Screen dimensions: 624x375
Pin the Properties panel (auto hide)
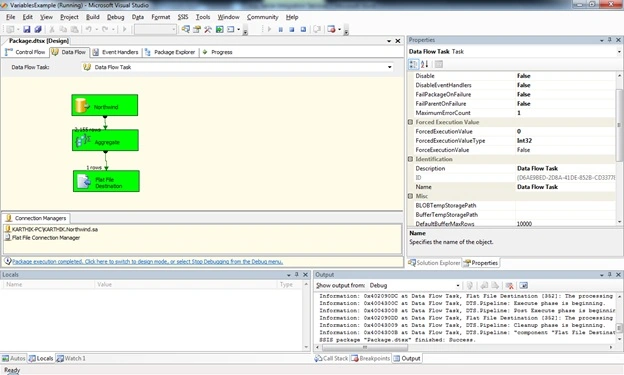click(x=609, y=40)
